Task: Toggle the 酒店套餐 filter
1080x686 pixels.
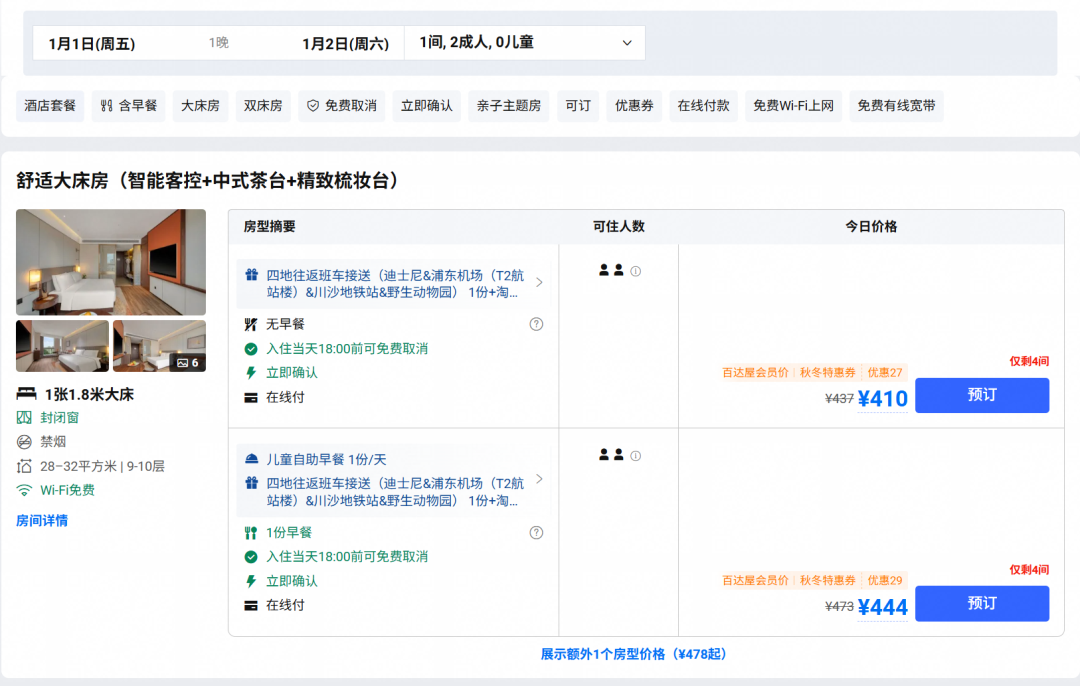Action: (x=50, y=106)
